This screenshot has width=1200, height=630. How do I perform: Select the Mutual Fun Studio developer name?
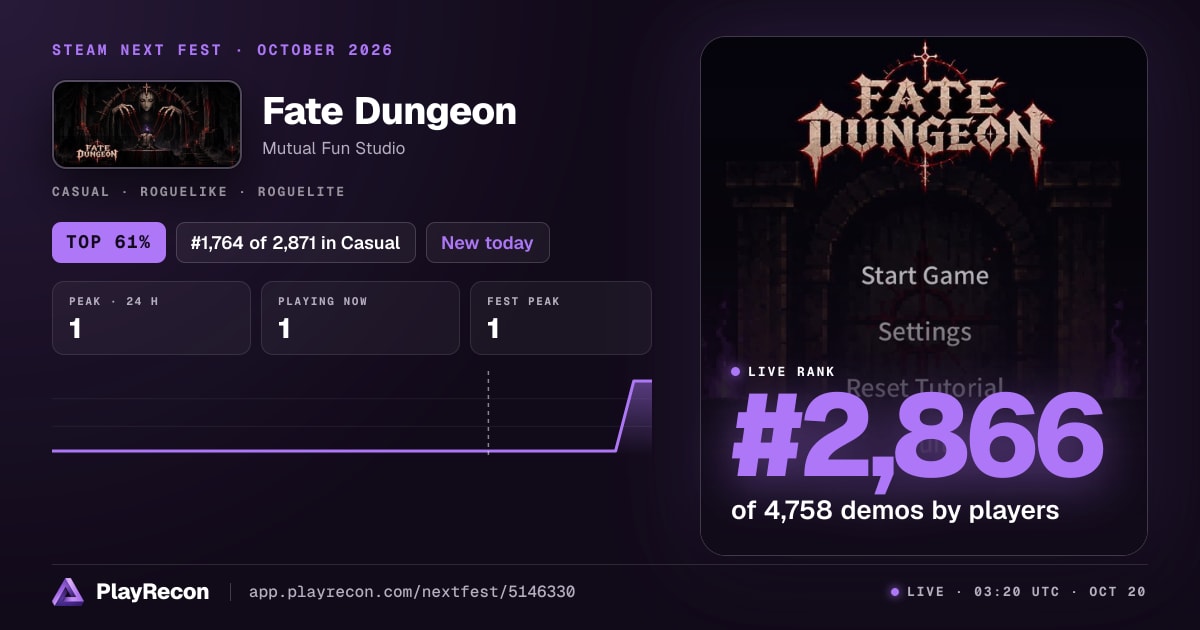333,148
